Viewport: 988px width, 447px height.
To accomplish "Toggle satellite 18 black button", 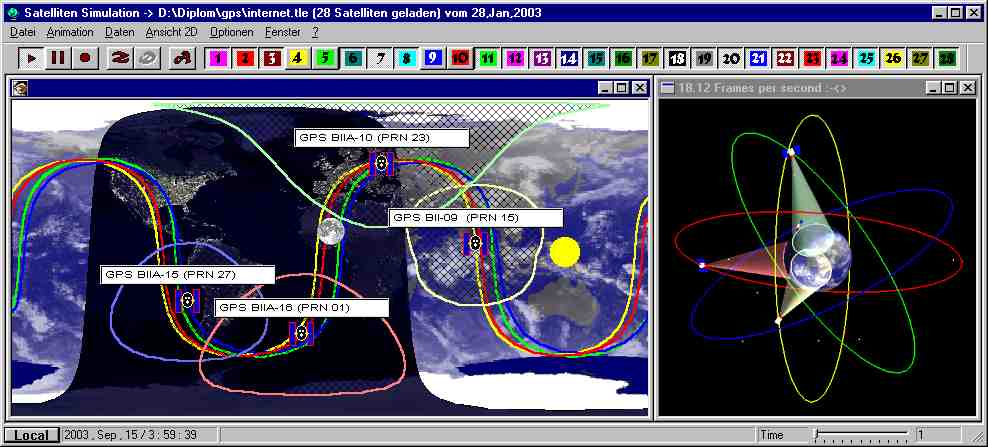I will (677, 59).
